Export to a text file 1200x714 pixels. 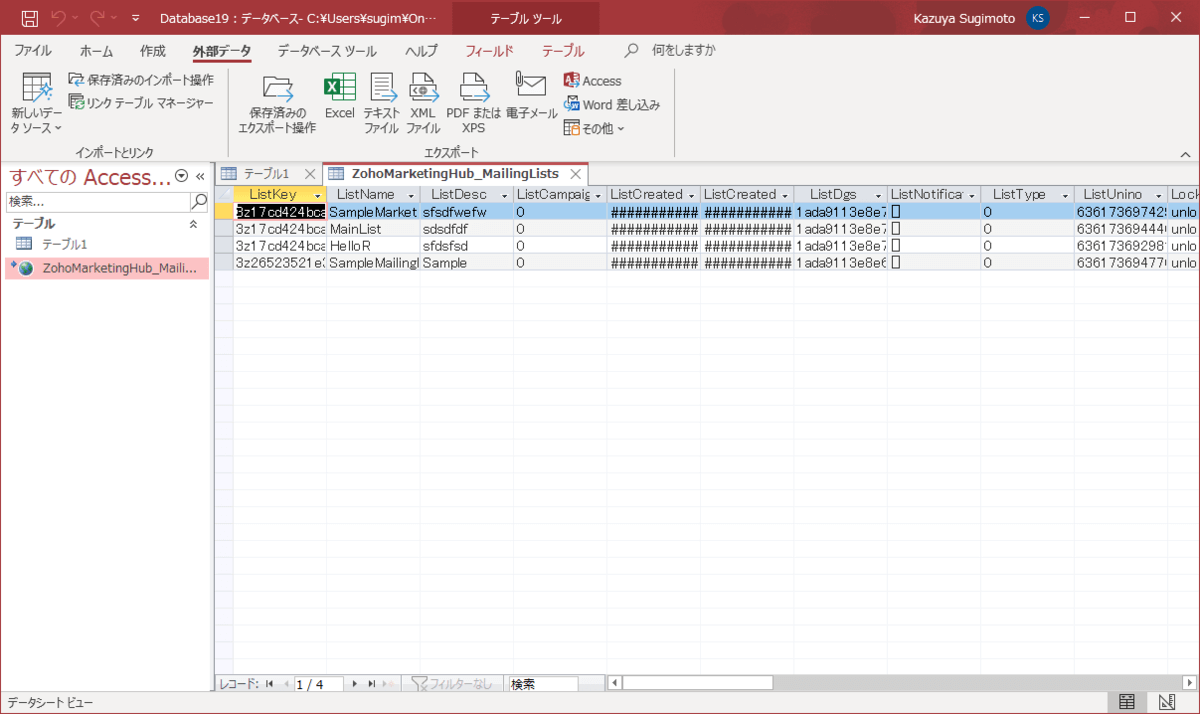[x=381, y=104]
